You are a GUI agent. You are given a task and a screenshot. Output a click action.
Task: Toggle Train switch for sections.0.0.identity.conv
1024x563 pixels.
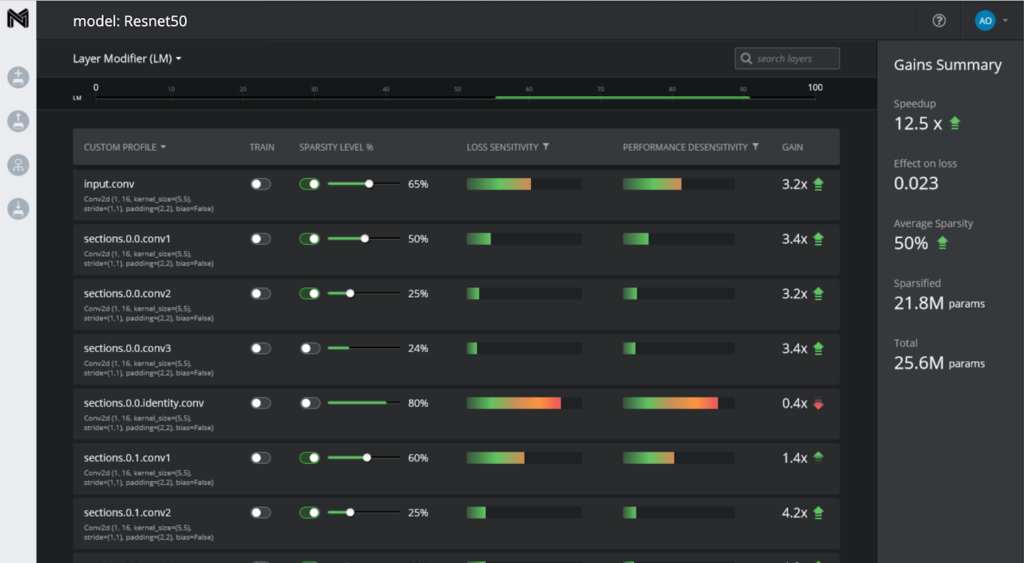[x=261, y=404]
